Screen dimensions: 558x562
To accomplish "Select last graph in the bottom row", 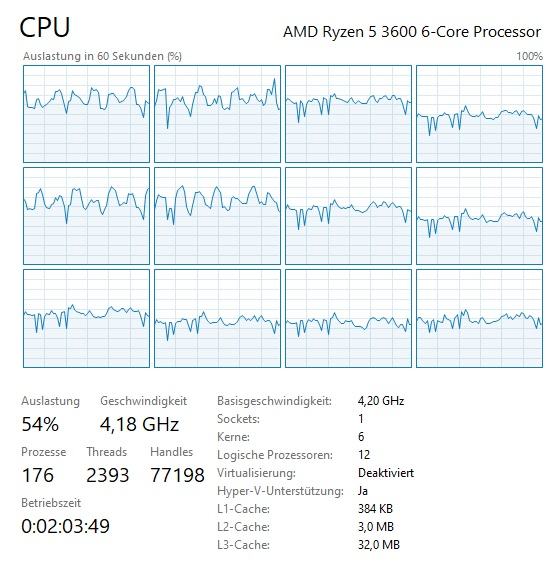I will [480, 319].
